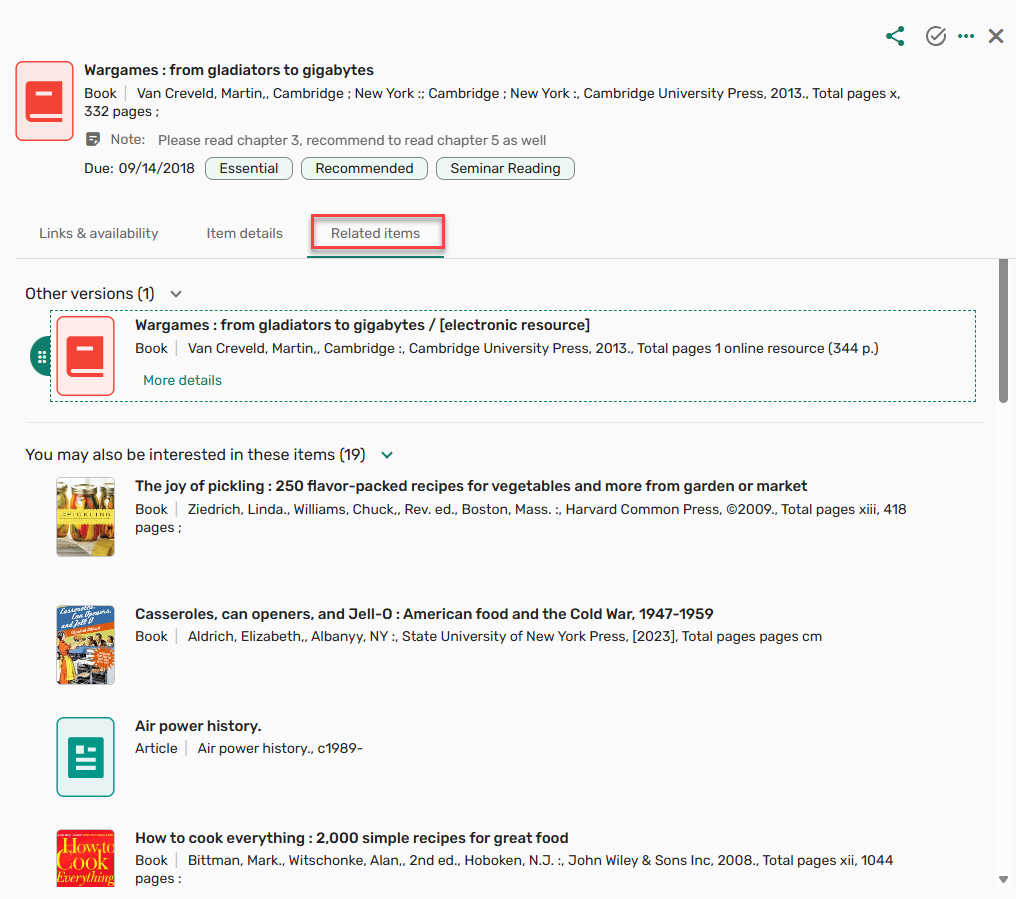This screenshot has height=899, width=1016.
Task: Click Aldrich, Elizabeth citation text
Action: [x=505, y=636]
